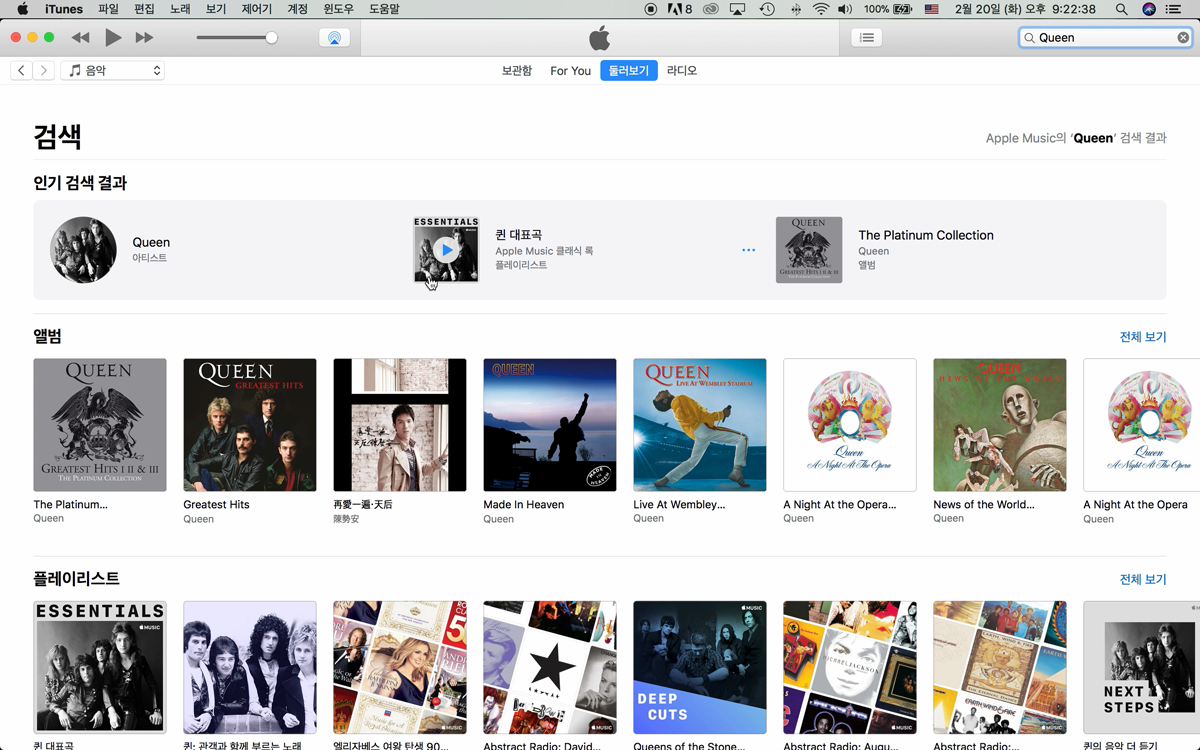This screenshot has height=750, width=1200.
Task: Open the 제어기 menu in menu bar
Action: (x=257, y=9)
